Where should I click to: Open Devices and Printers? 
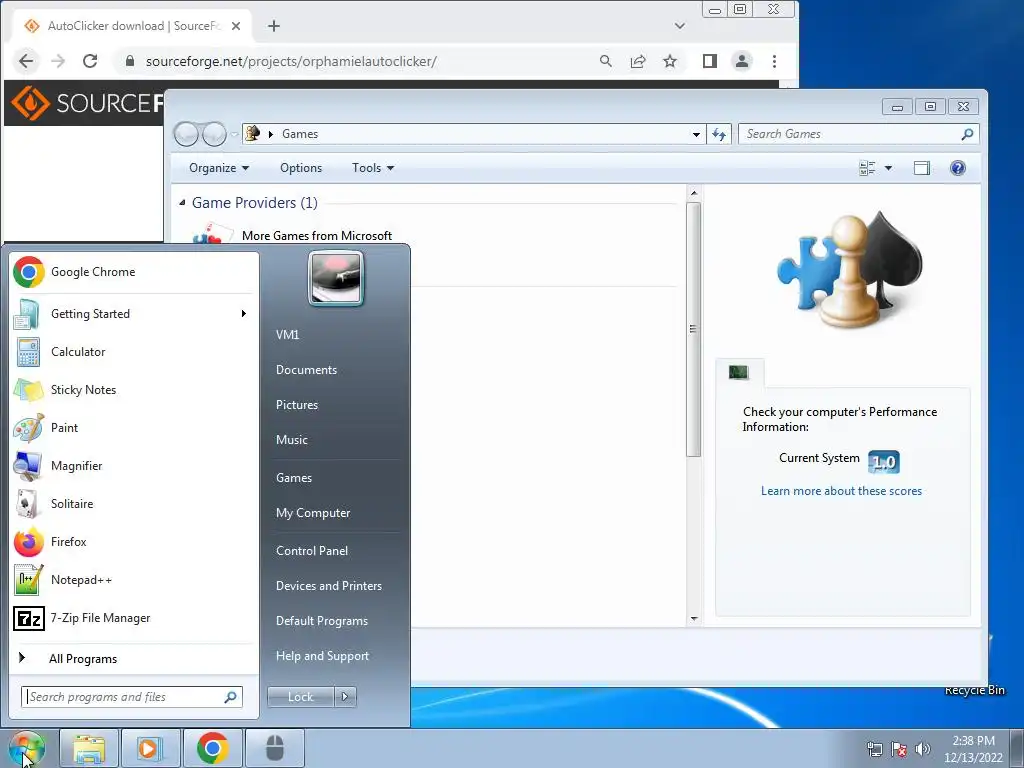coord(329,586)
